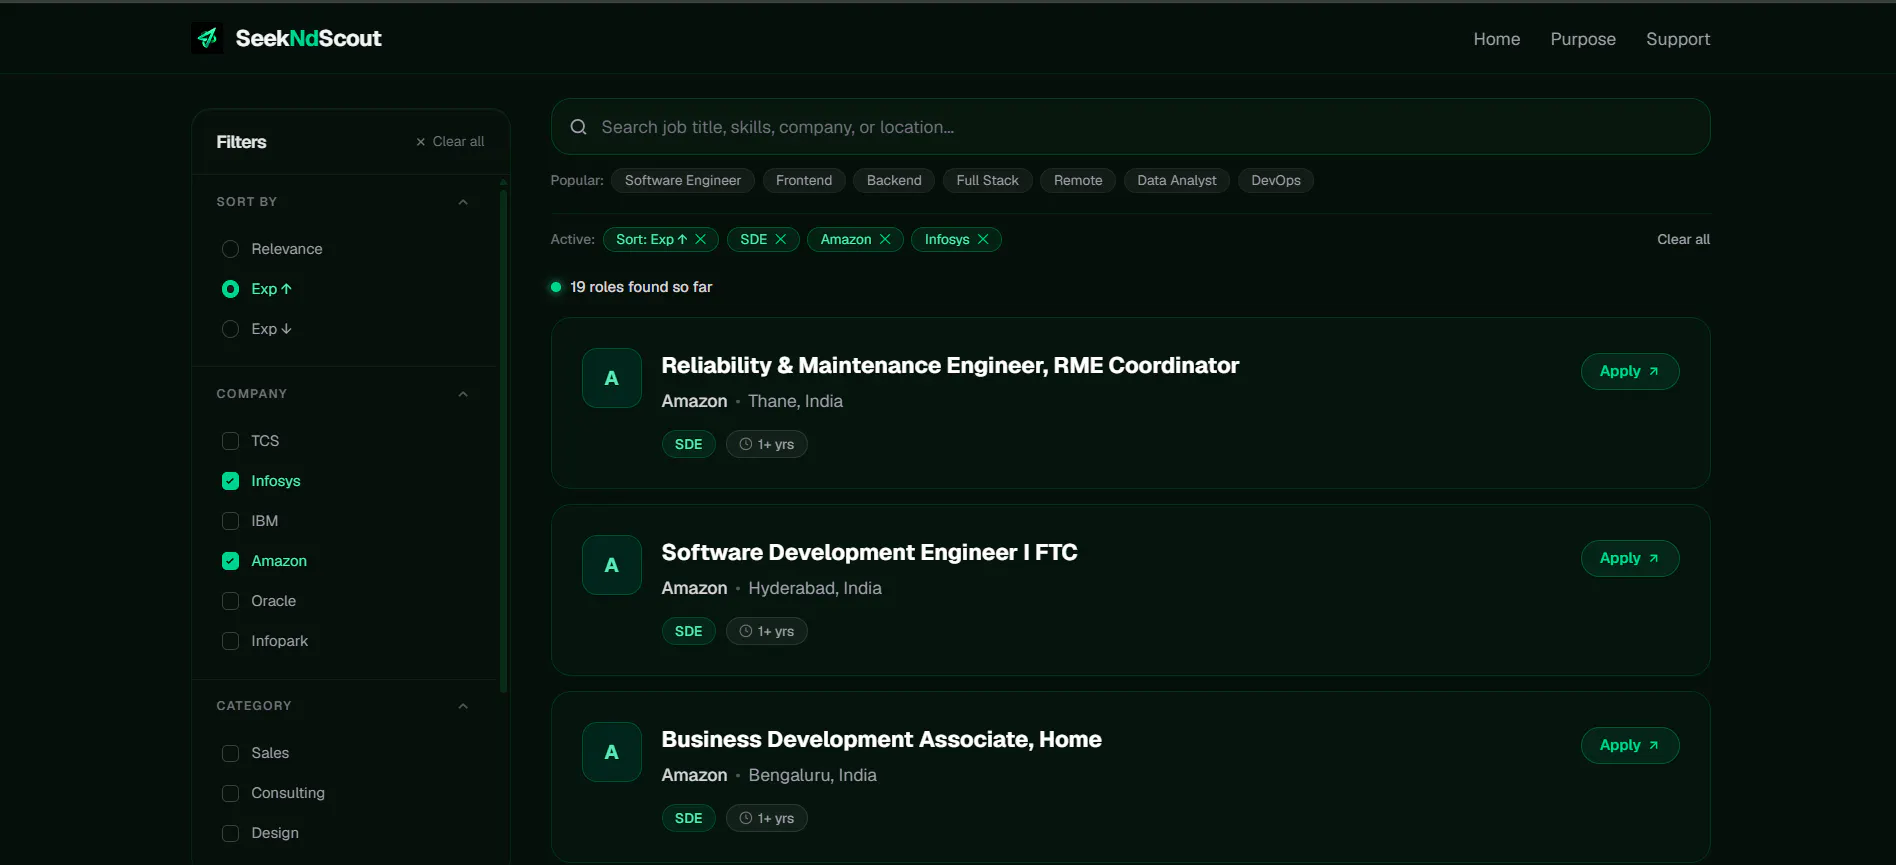Collapse the Company filter section

click(x=463, y=394)
